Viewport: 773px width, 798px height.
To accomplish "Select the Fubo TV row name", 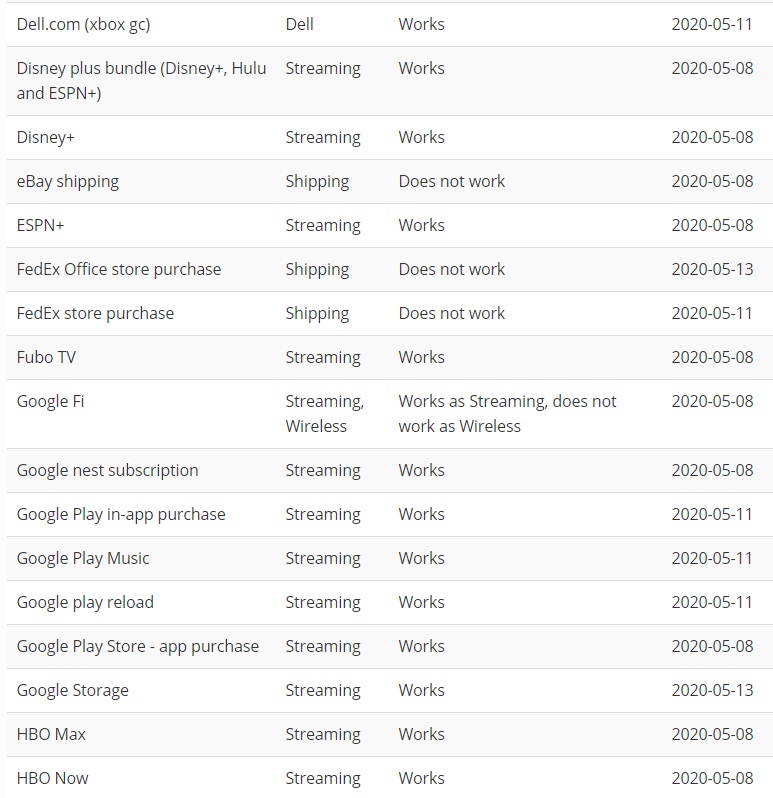I will [46, 357].
